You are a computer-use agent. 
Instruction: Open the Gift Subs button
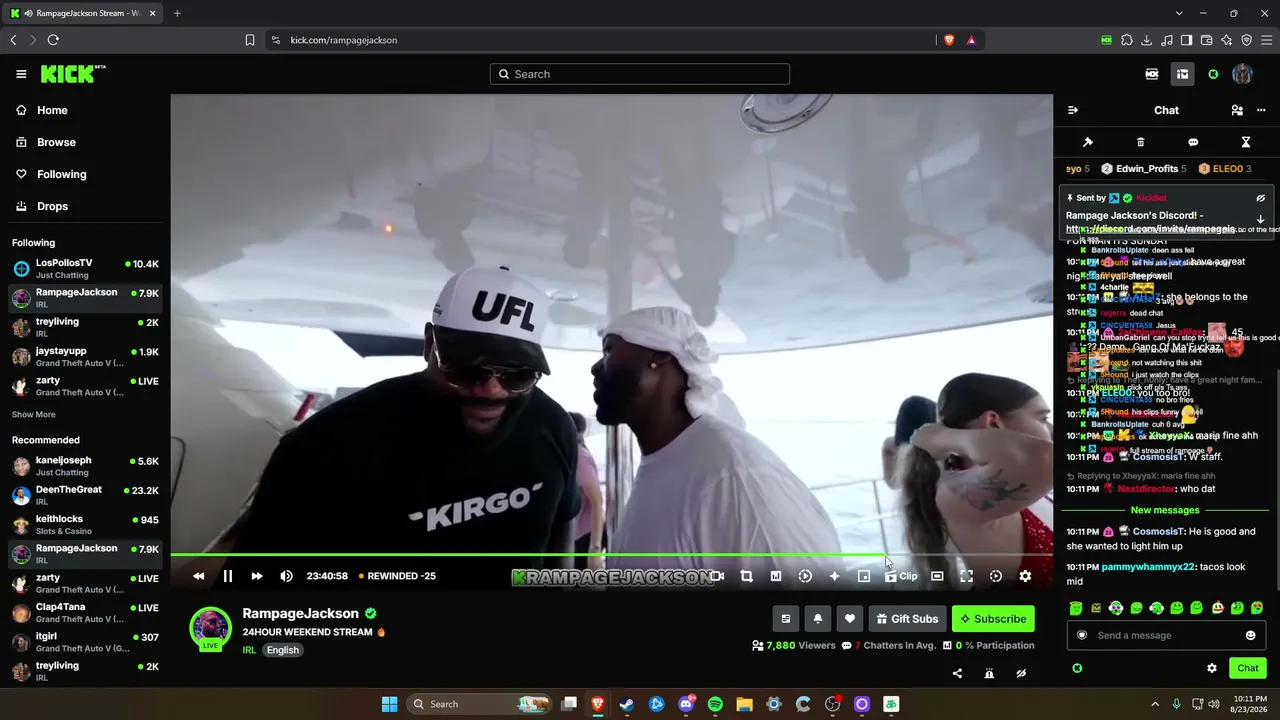(x=907, y=619)
